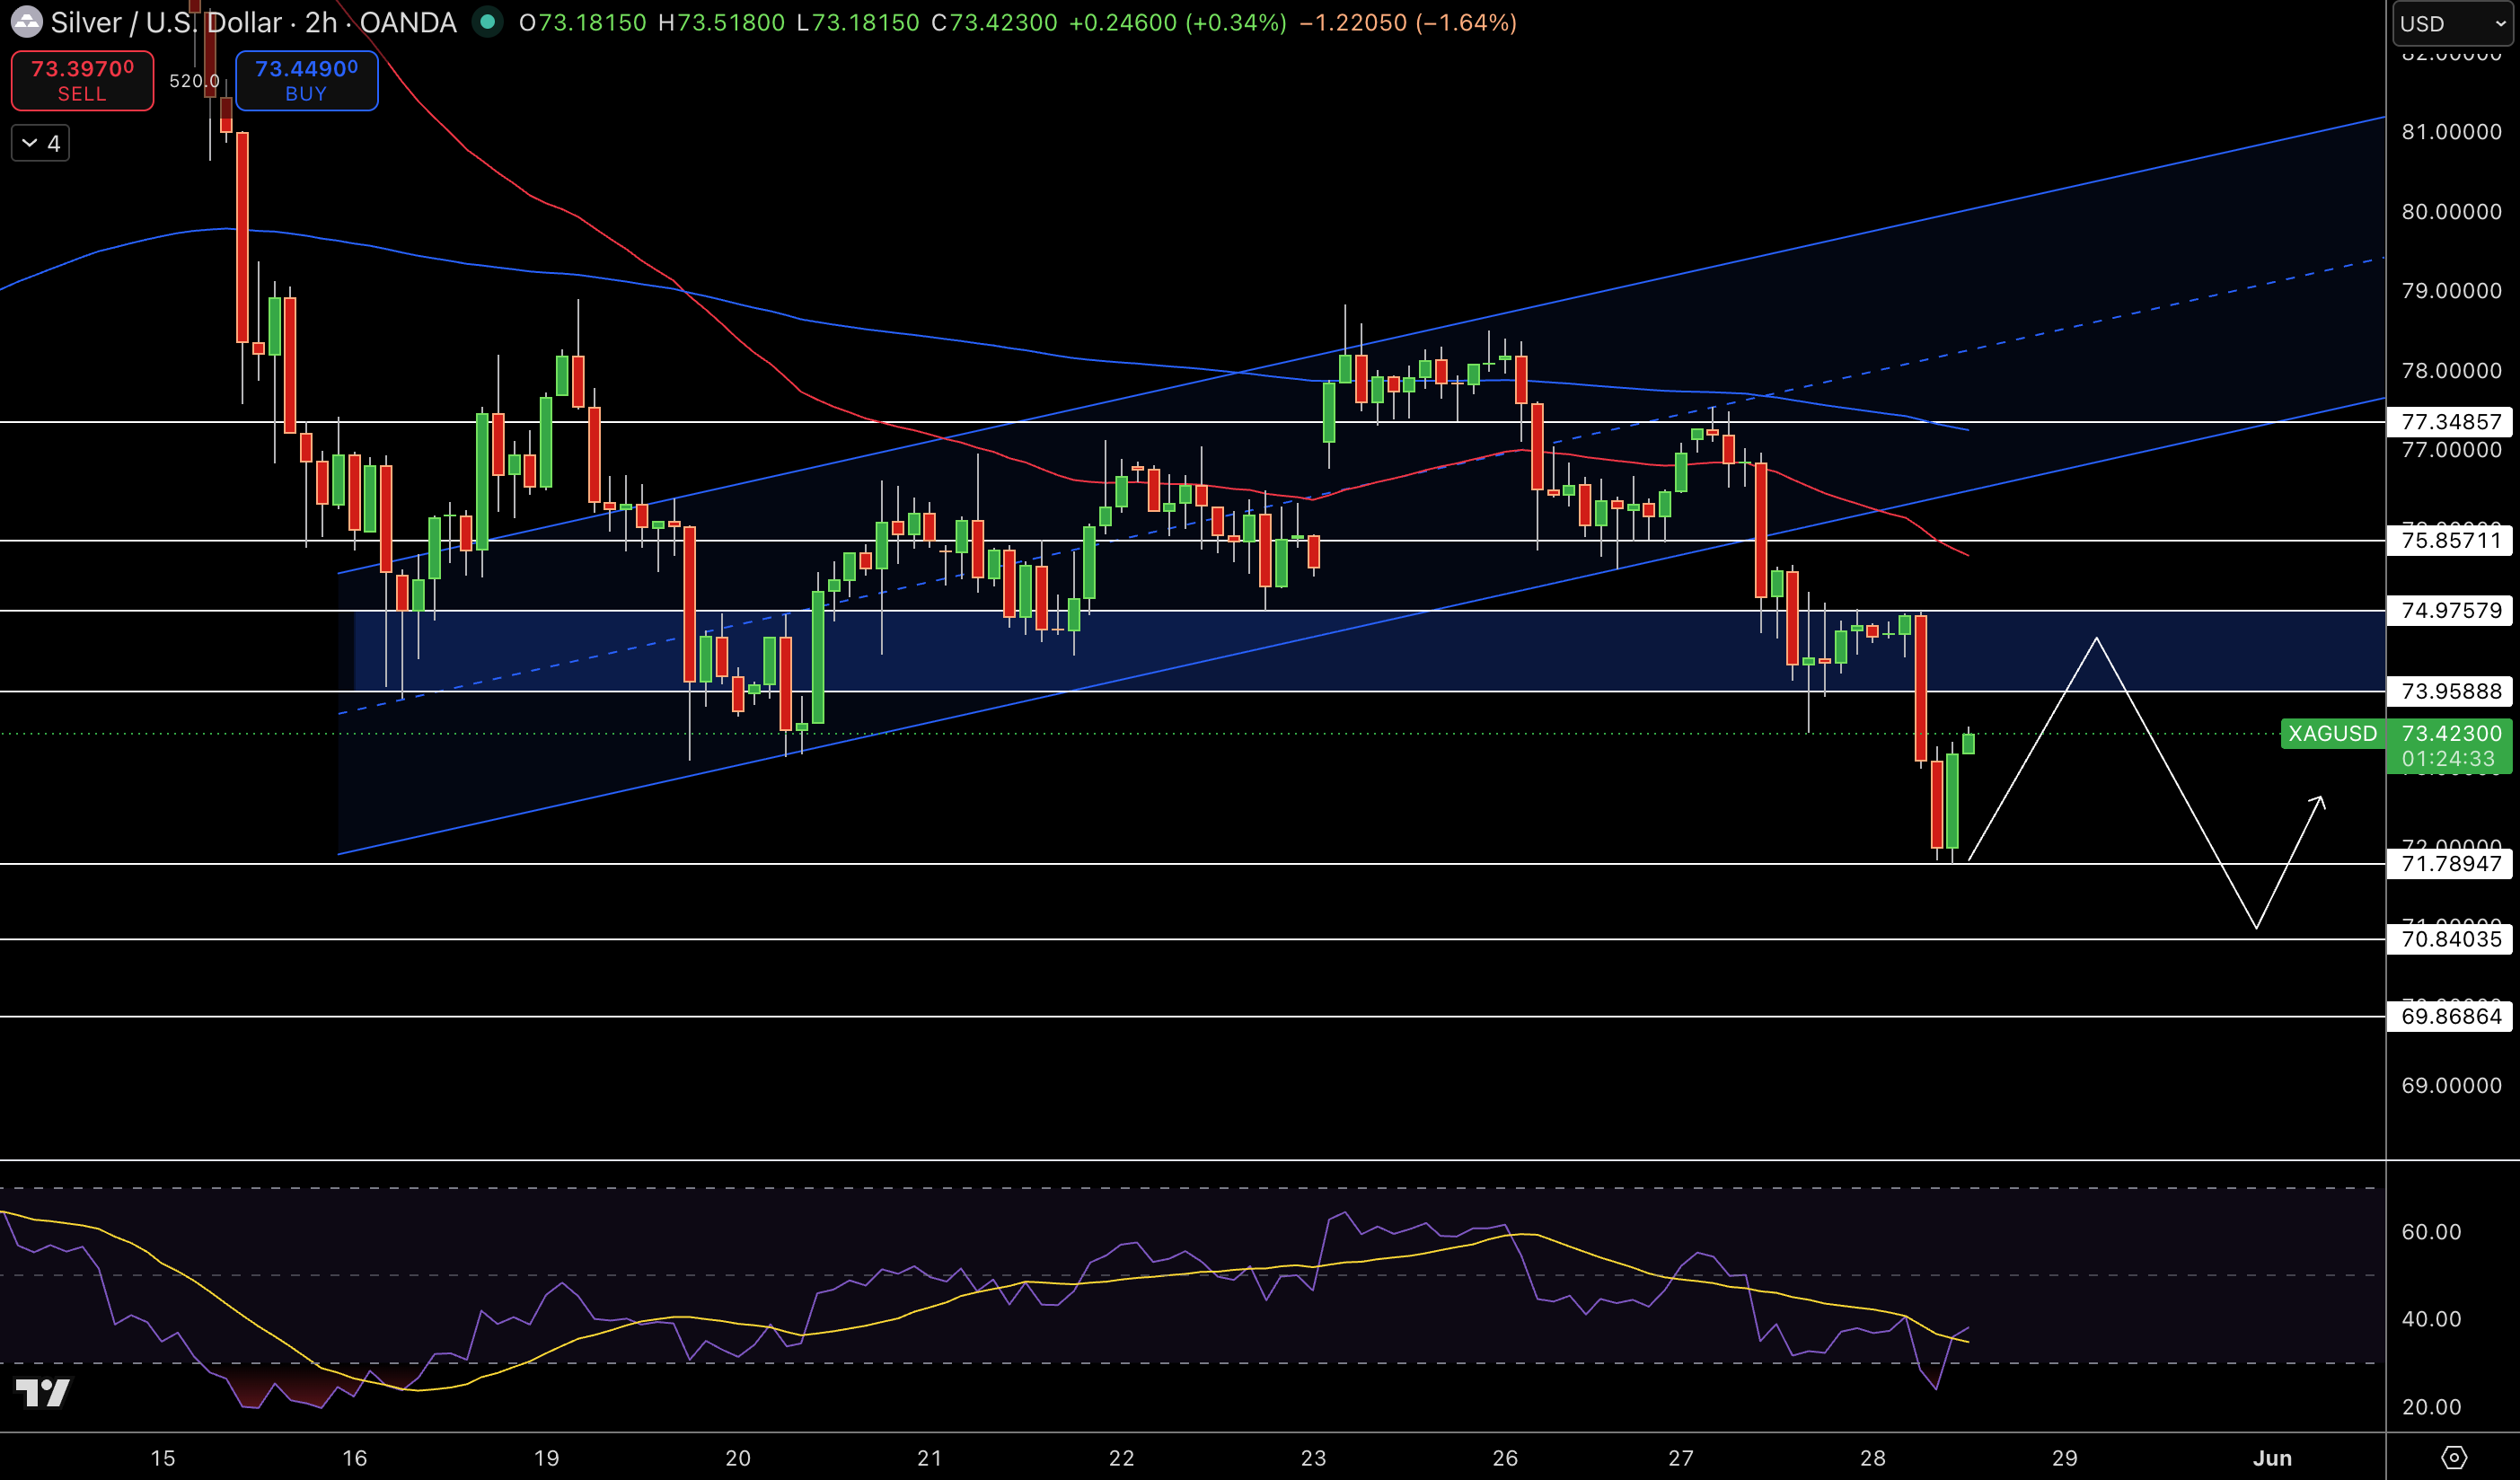Click the BUY 73.44900 button
The width and height of the screenshot is (2520, 1480).
pyautogui.click(x=306, y=80)
